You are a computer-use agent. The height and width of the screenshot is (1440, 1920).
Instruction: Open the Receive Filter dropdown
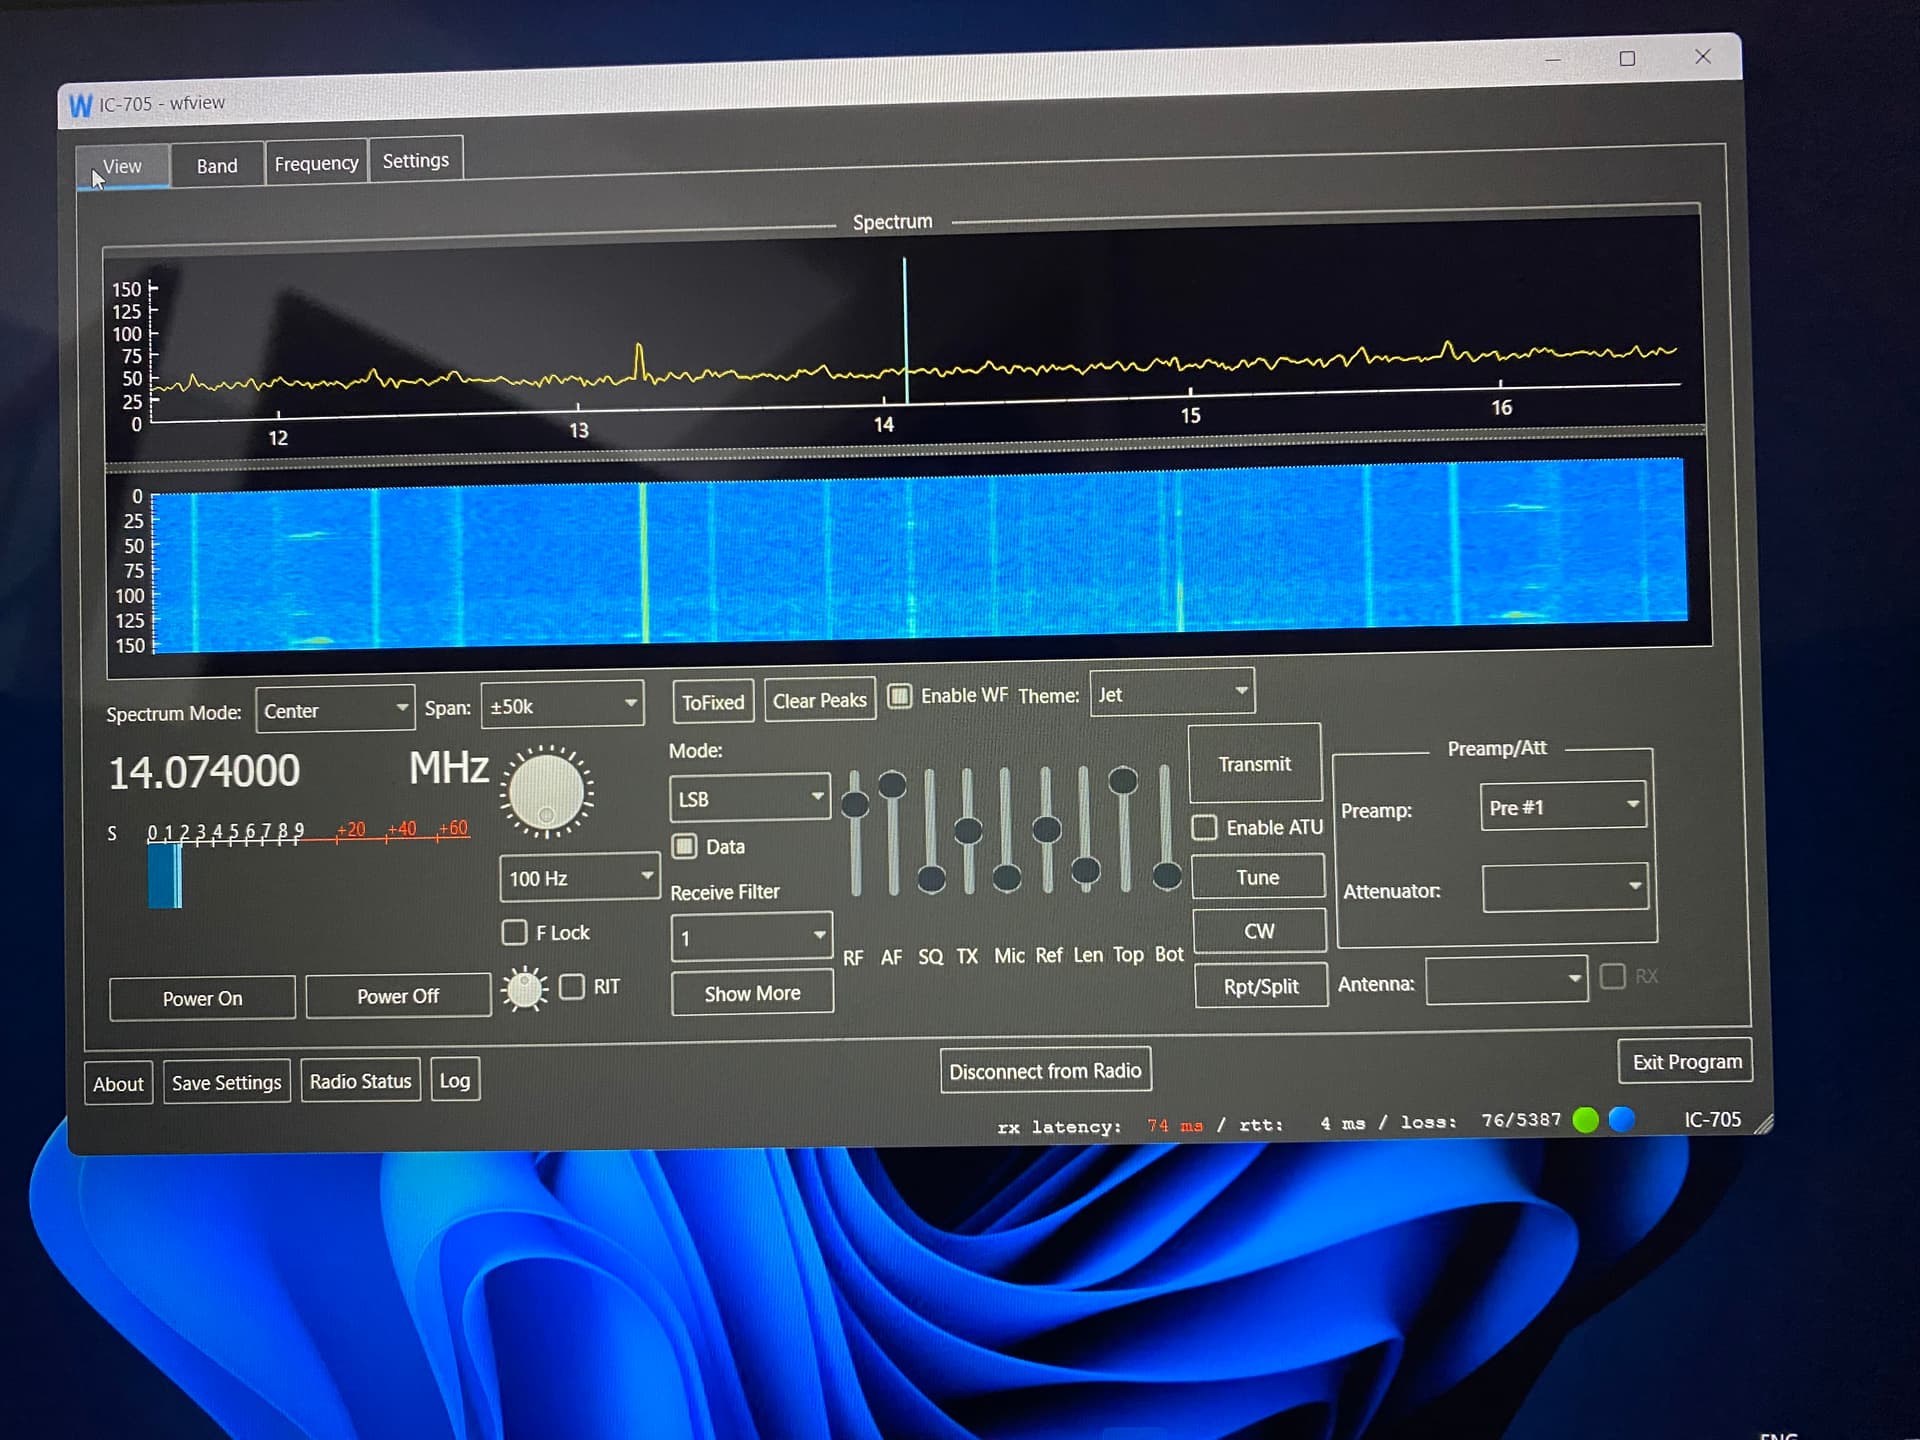[x=751, y=937]
